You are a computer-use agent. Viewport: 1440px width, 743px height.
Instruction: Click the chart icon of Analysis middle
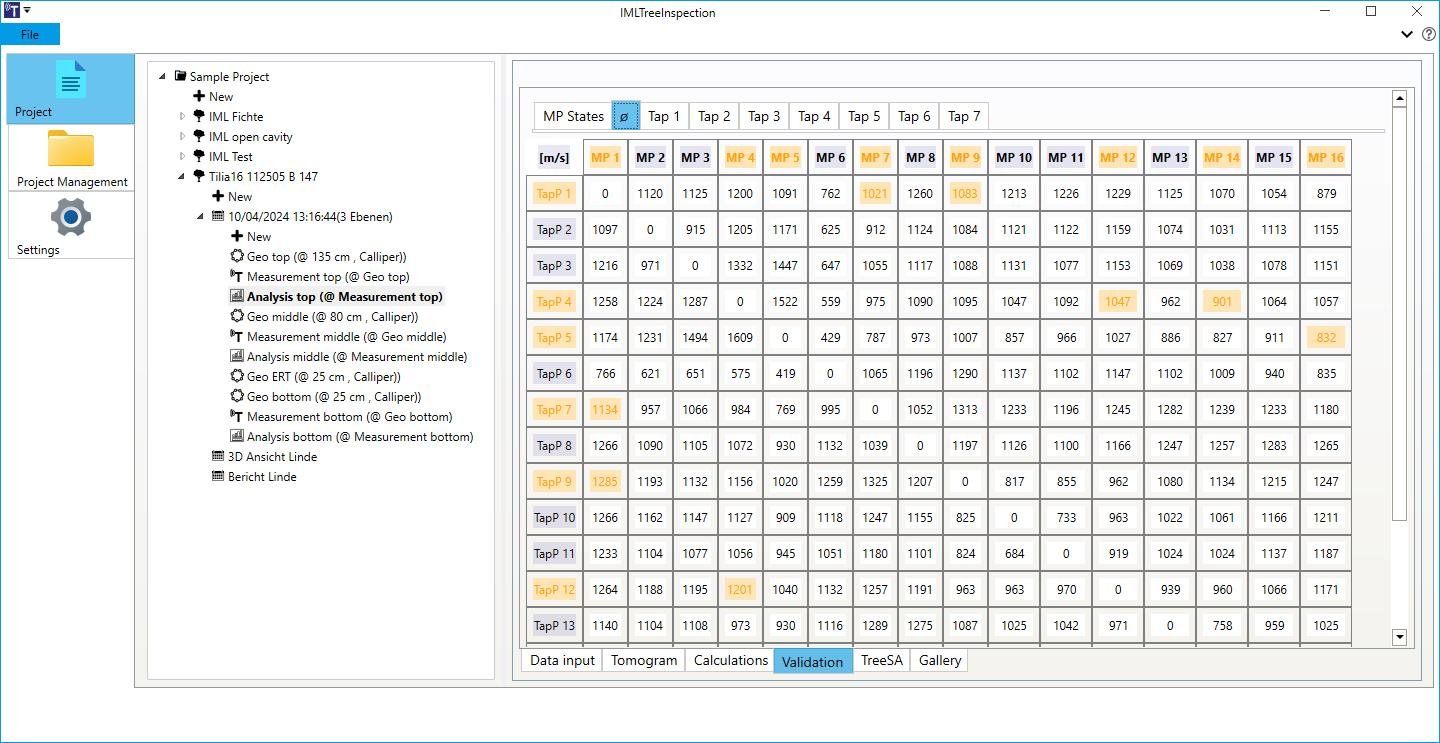point(237,357)
